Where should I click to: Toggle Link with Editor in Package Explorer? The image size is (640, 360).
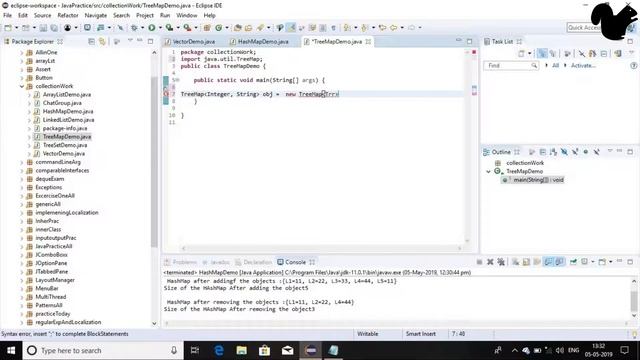(102, 42)
